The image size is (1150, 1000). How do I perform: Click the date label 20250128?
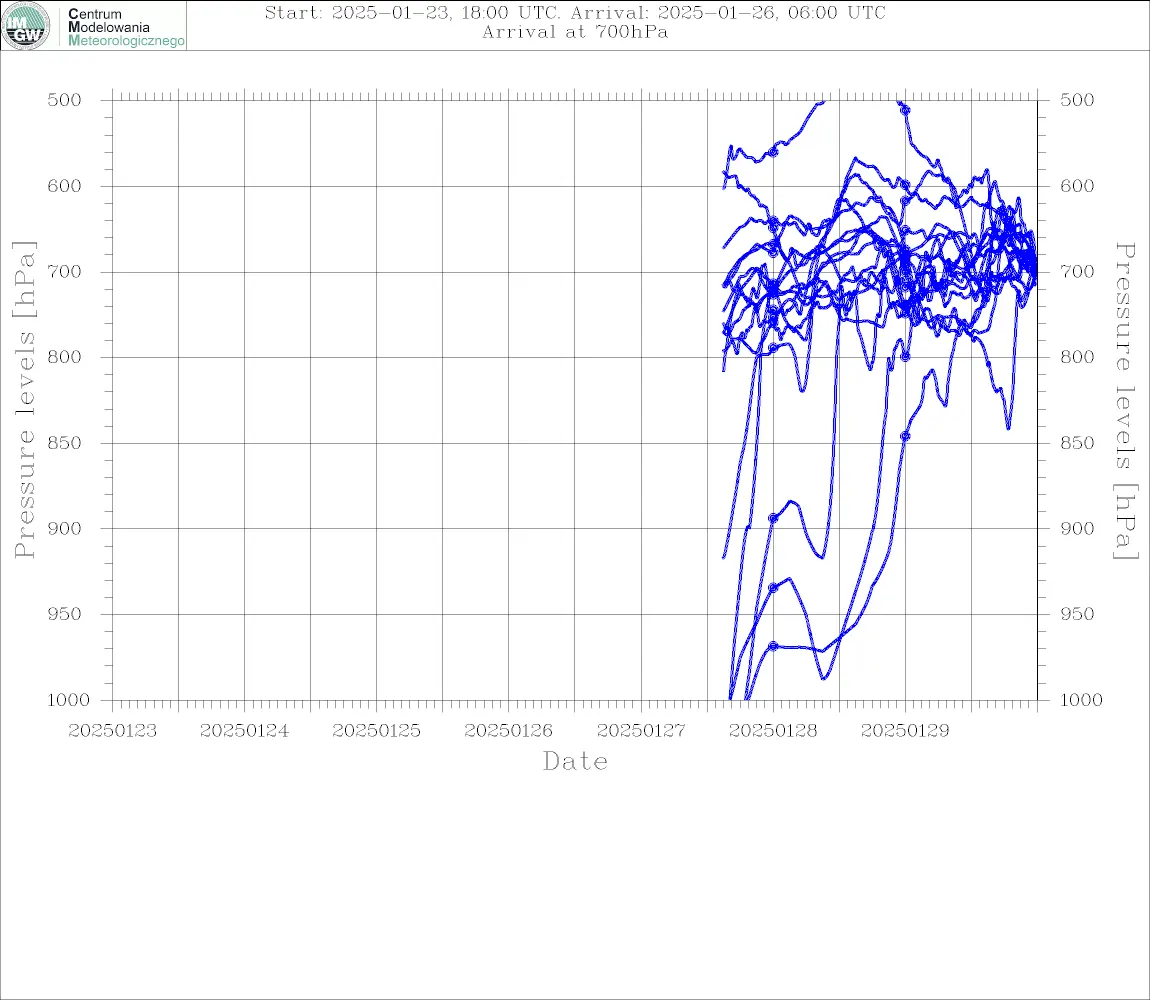point(773,731)
